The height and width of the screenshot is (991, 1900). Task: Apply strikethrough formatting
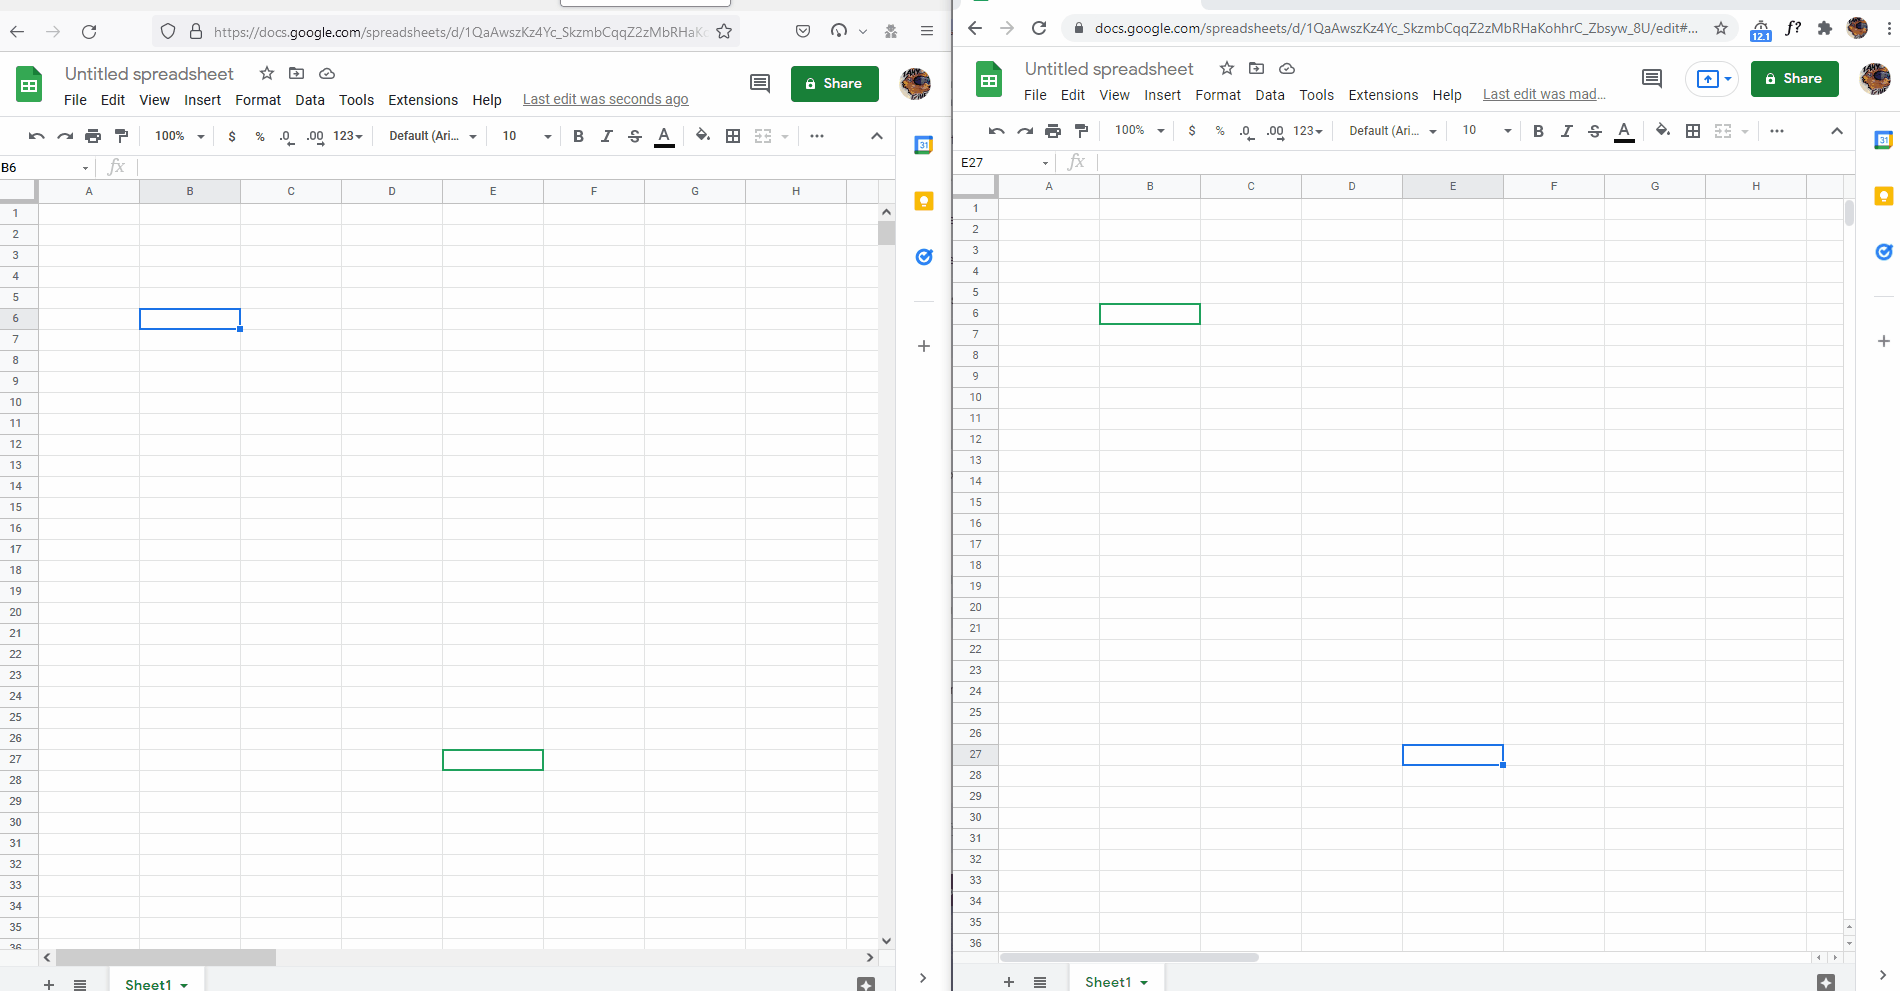click(635, 135)
